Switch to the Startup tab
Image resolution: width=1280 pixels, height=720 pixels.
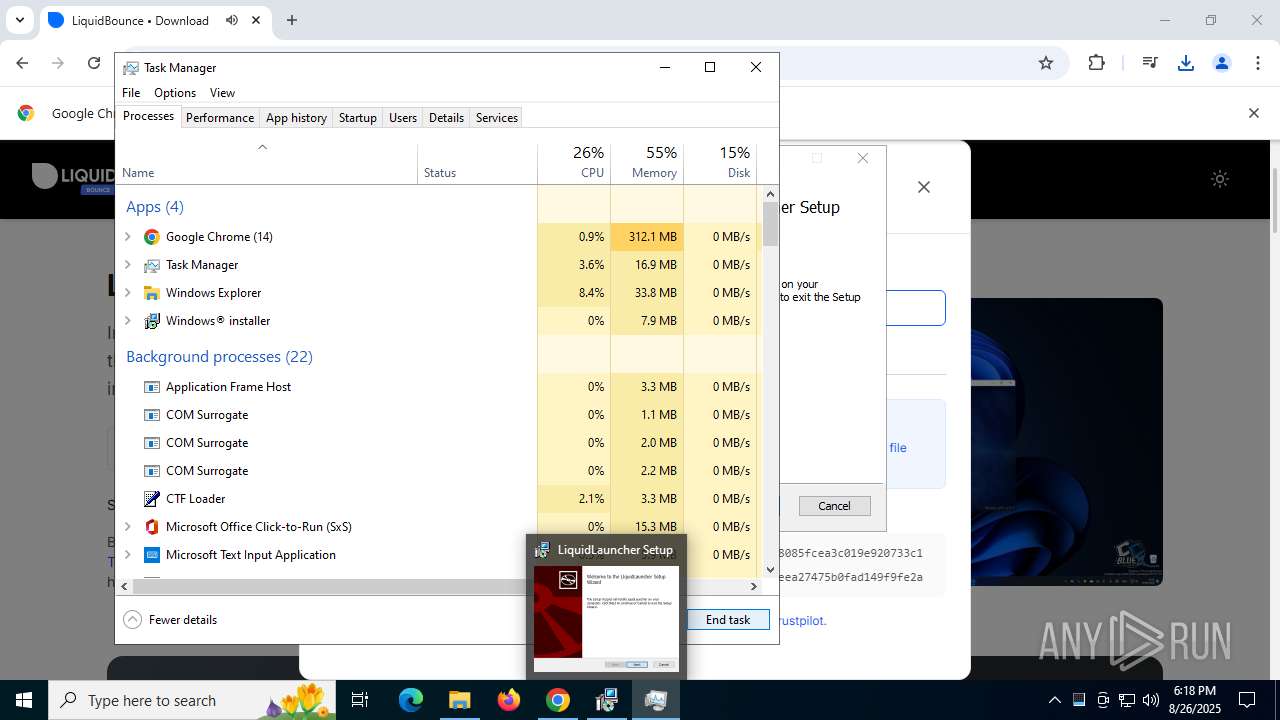point(357,118)
